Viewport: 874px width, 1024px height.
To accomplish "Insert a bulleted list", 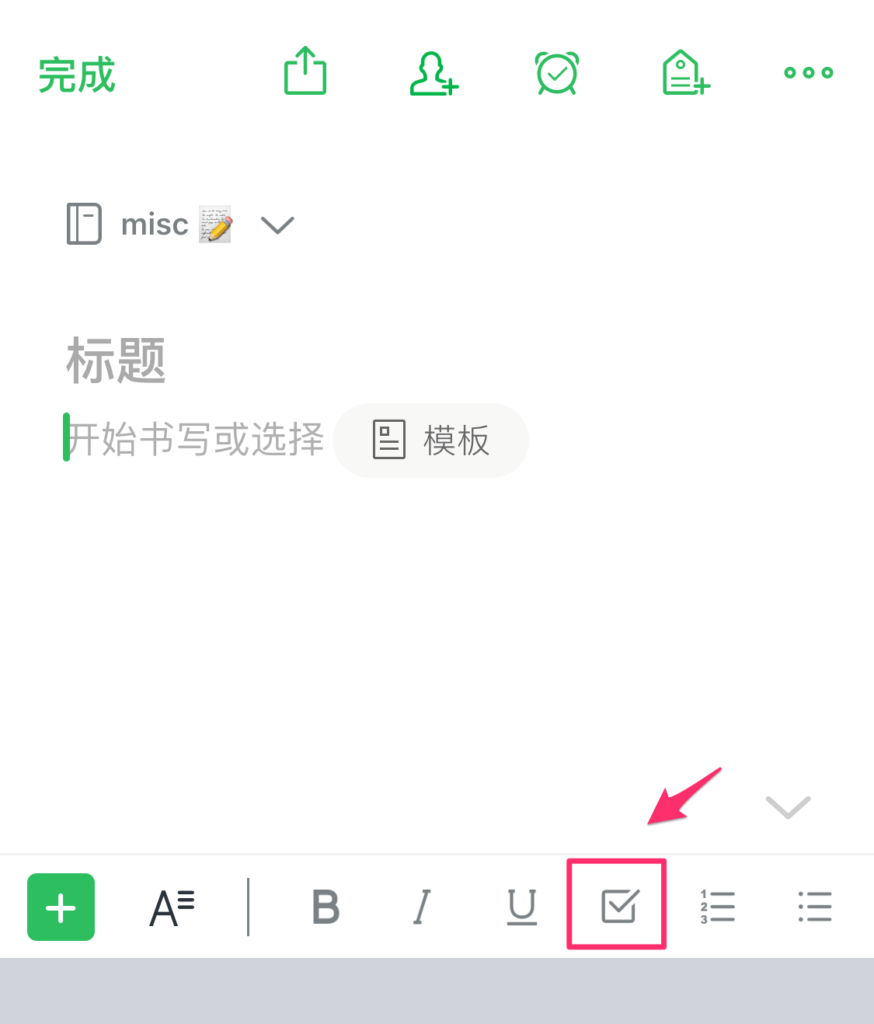I will (815, 906).
